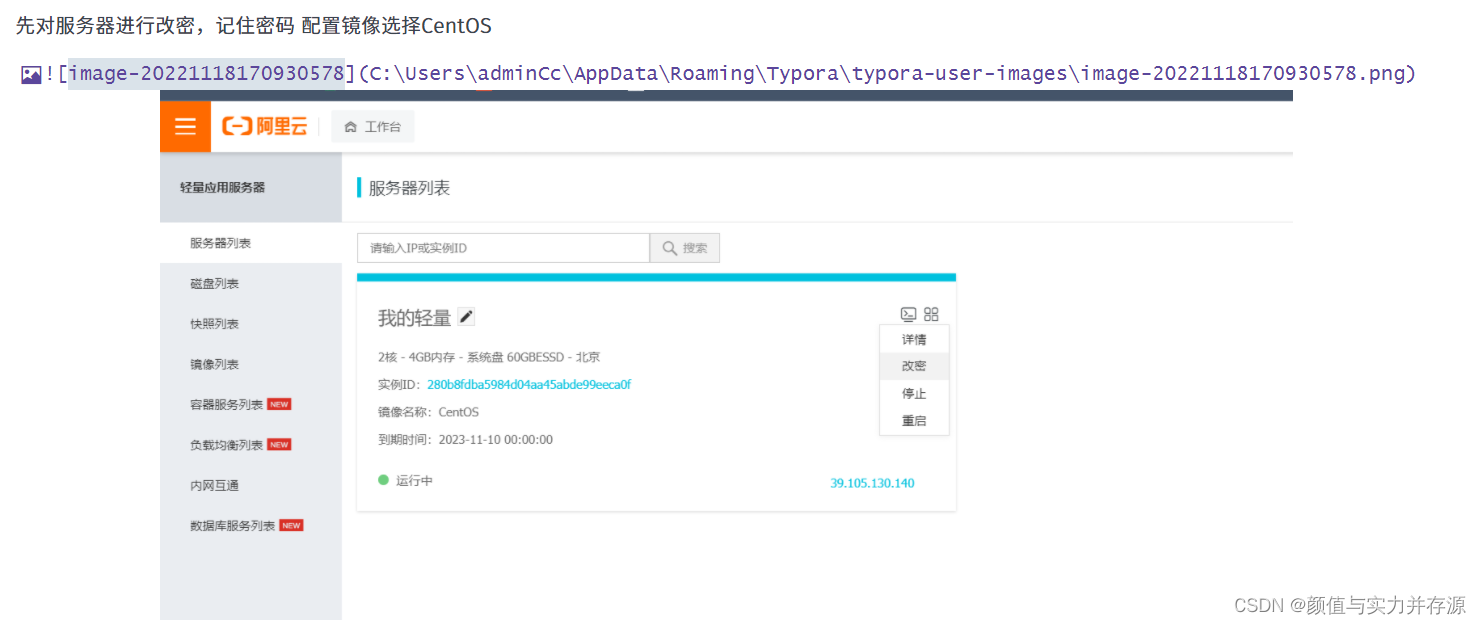This screenshot has width=1481, height=624.
Task: Click the 轻量应用服务器 sidebar header
Action: point(222,187)
